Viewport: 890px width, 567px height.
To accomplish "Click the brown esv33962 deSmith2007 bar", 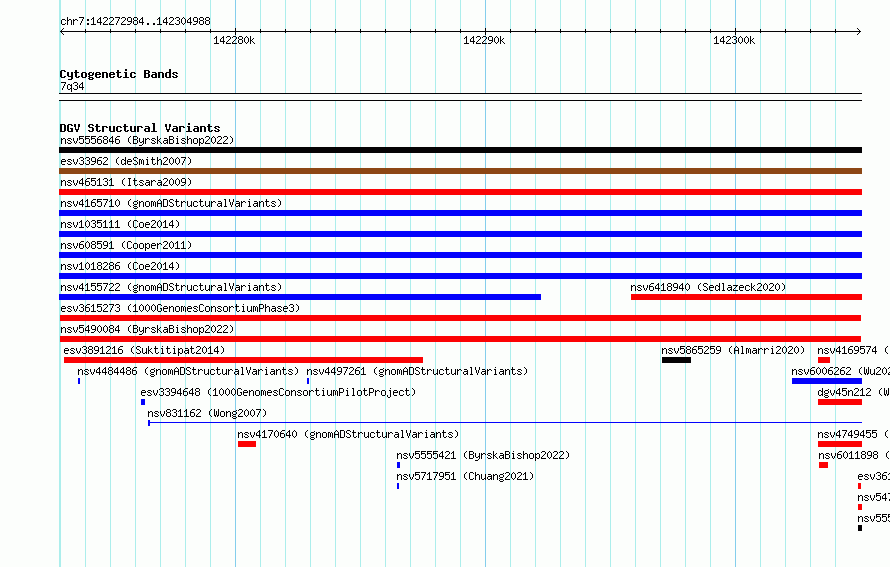I will pyautogui.click(x=460, y=171).
